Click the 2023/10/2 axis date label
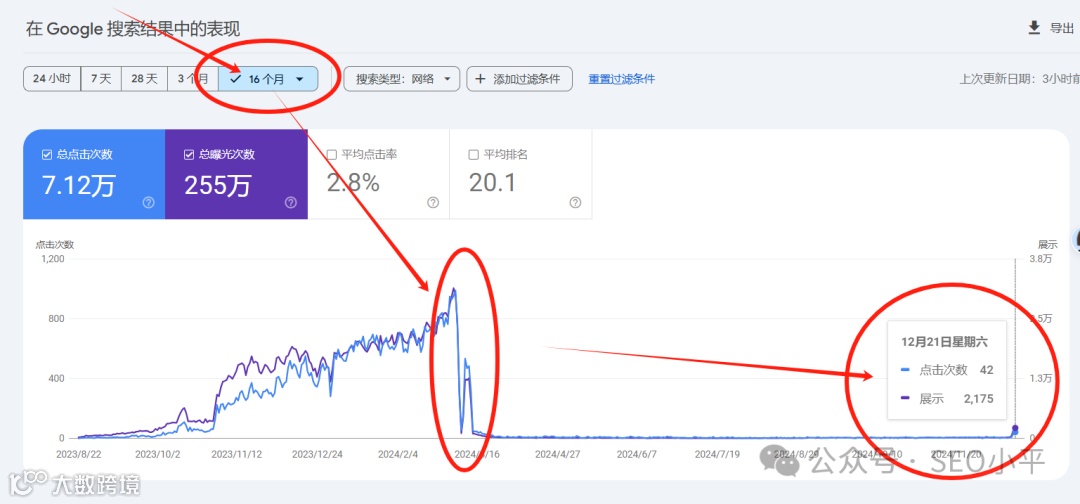This screenshot has width=1080, height=504. (158, 454)
